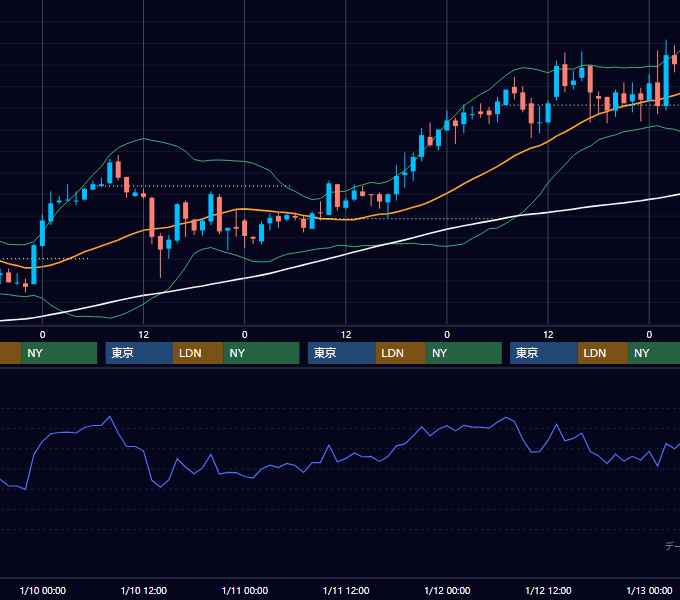Click the 1/10 00:00 date label
The height and width of the screenshot is (600, 680).
pos(42,590)
